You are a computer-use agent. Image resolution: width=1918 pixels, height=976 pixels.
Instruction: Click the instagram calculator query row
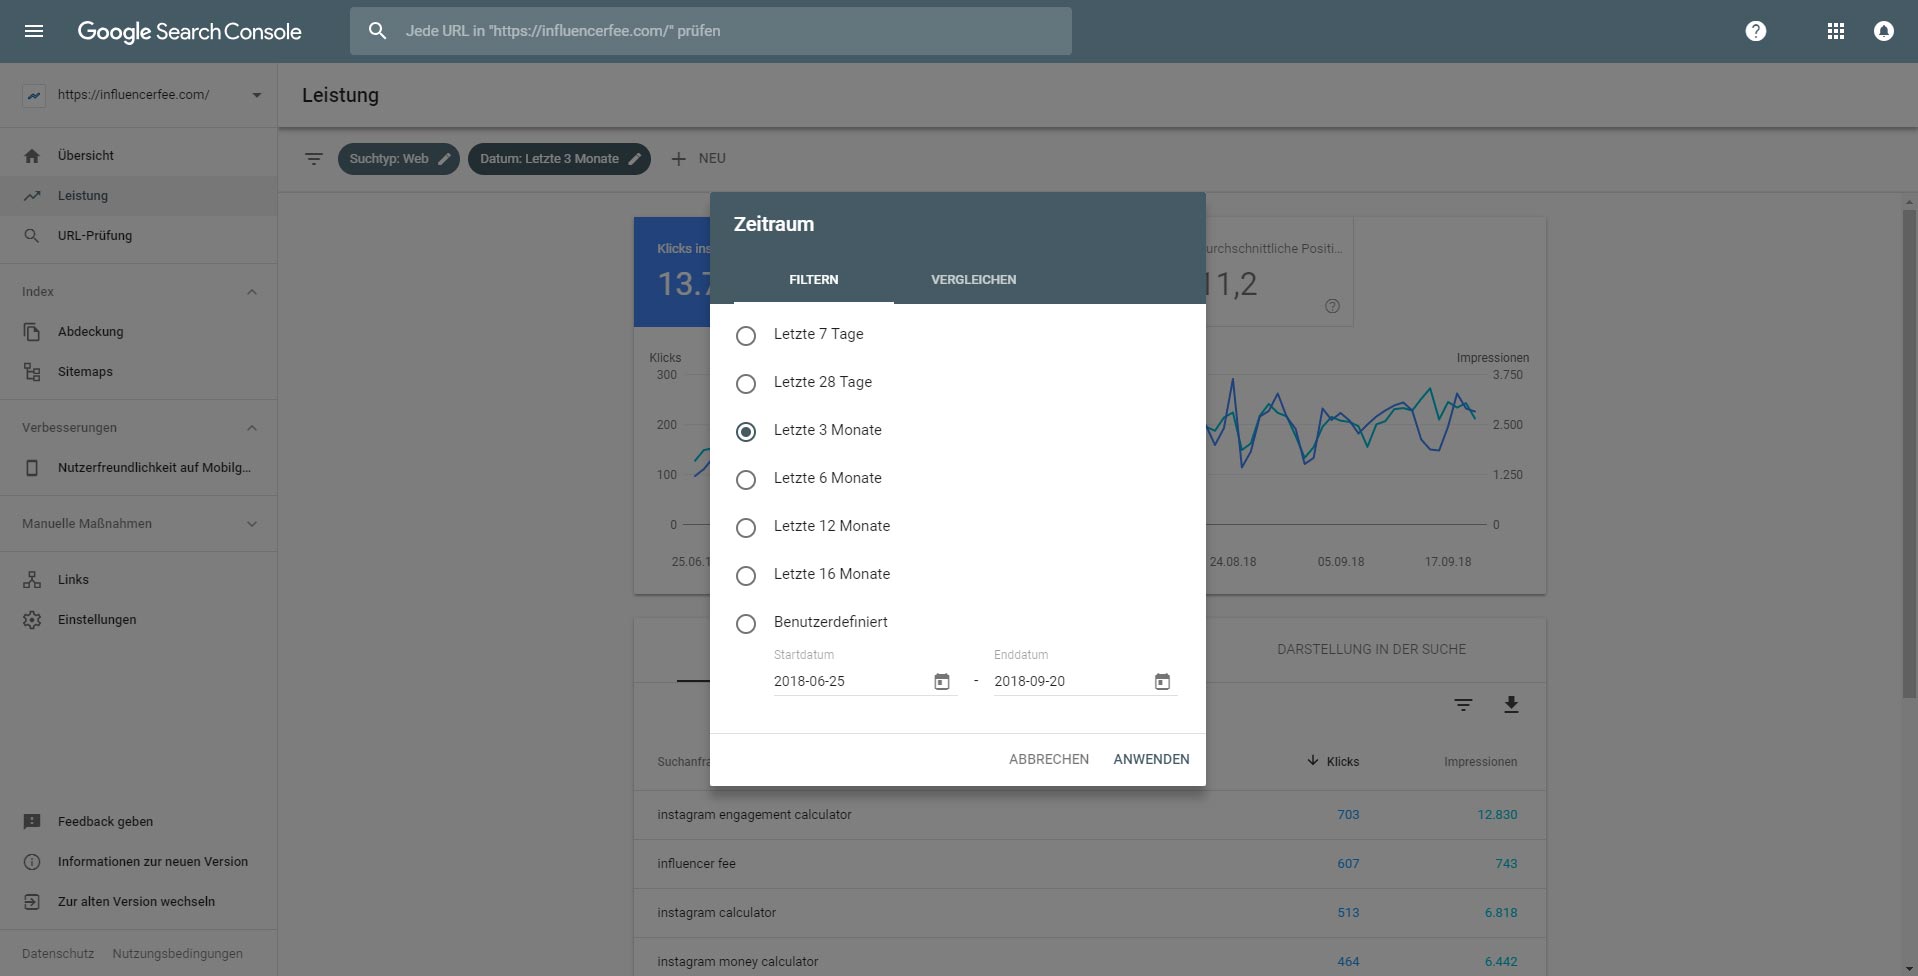point(1090,913)
